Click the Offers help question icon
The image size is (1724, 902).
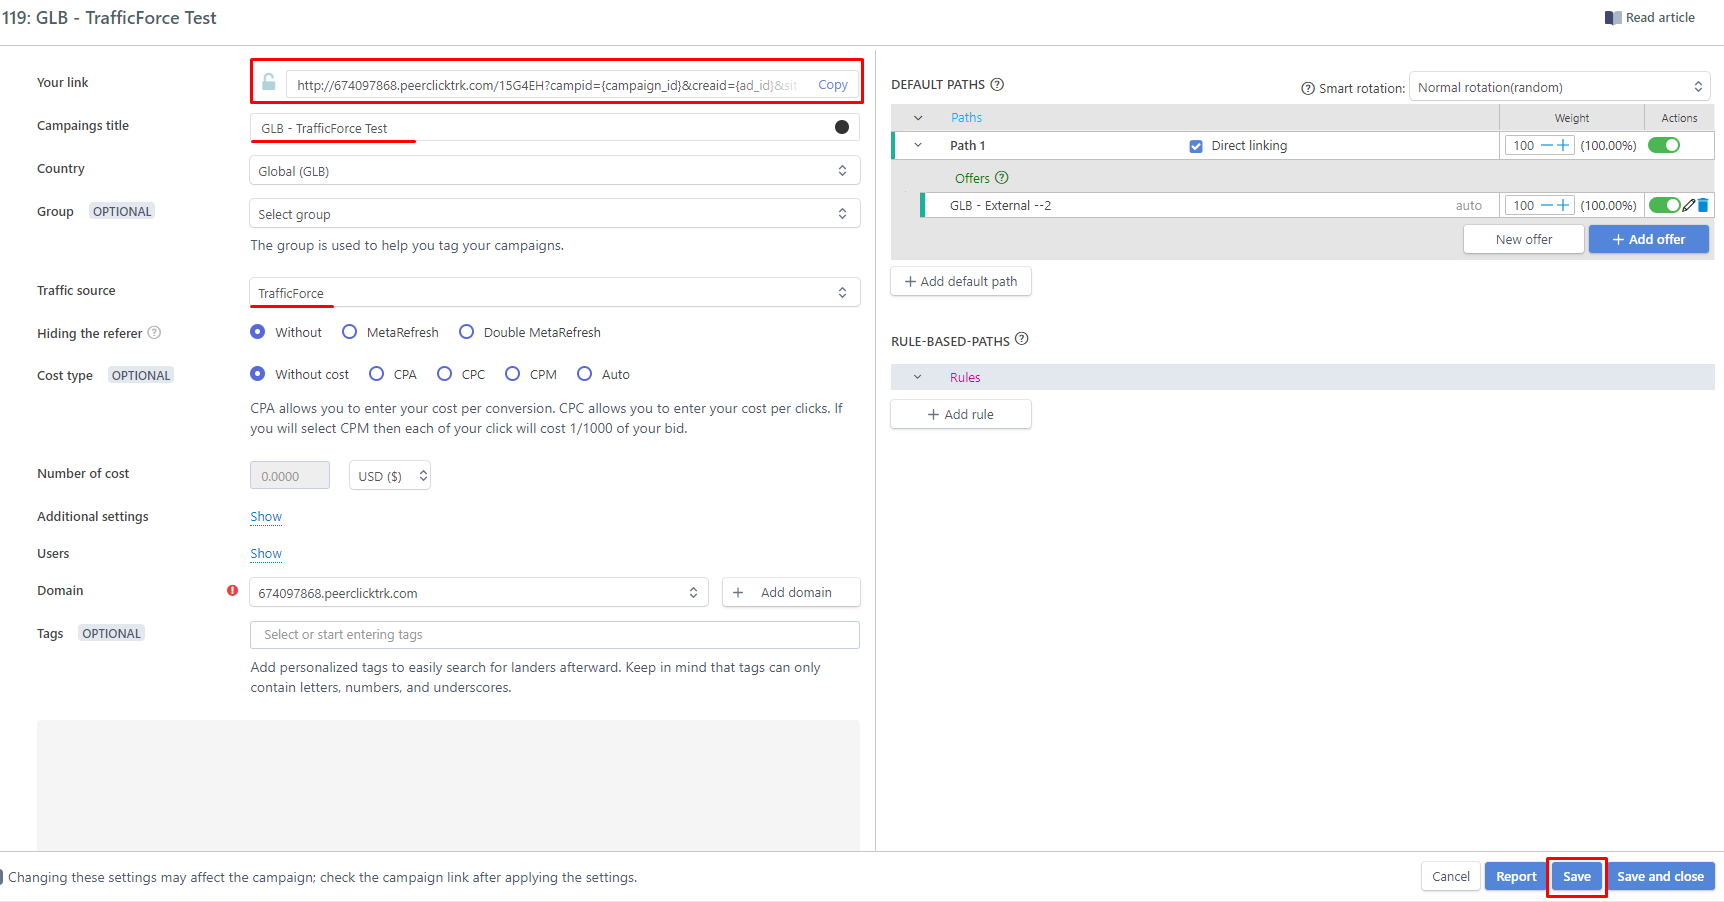point(1002,178)
